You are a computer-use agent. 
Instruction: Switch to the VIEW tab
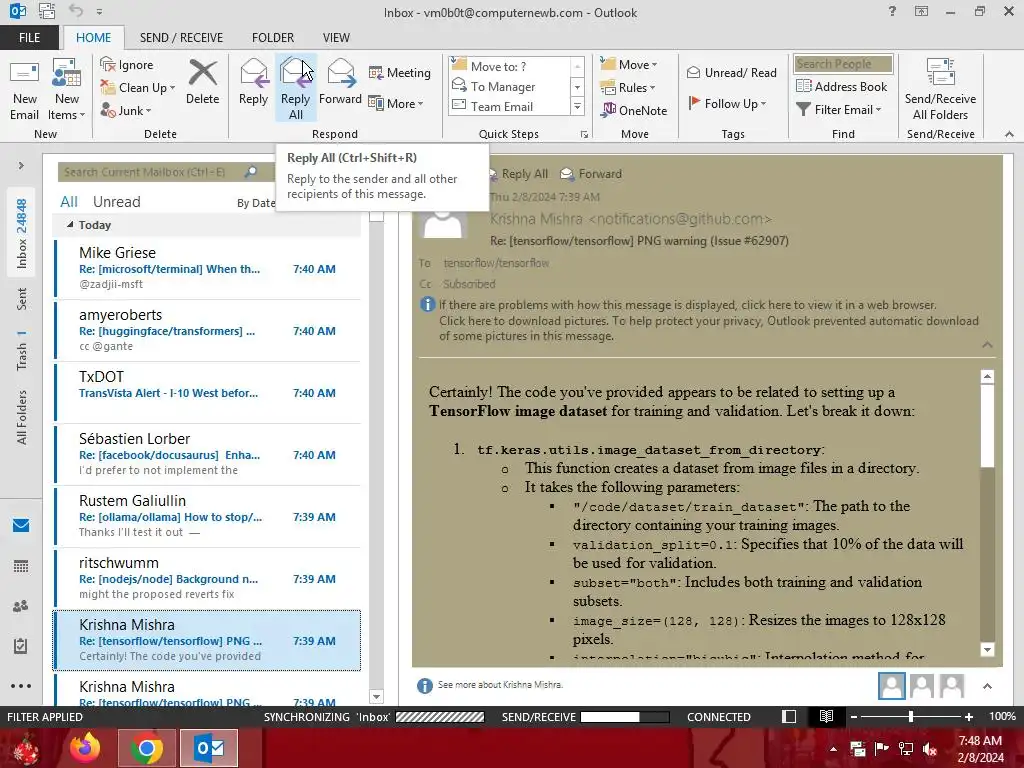coord(336,38)
